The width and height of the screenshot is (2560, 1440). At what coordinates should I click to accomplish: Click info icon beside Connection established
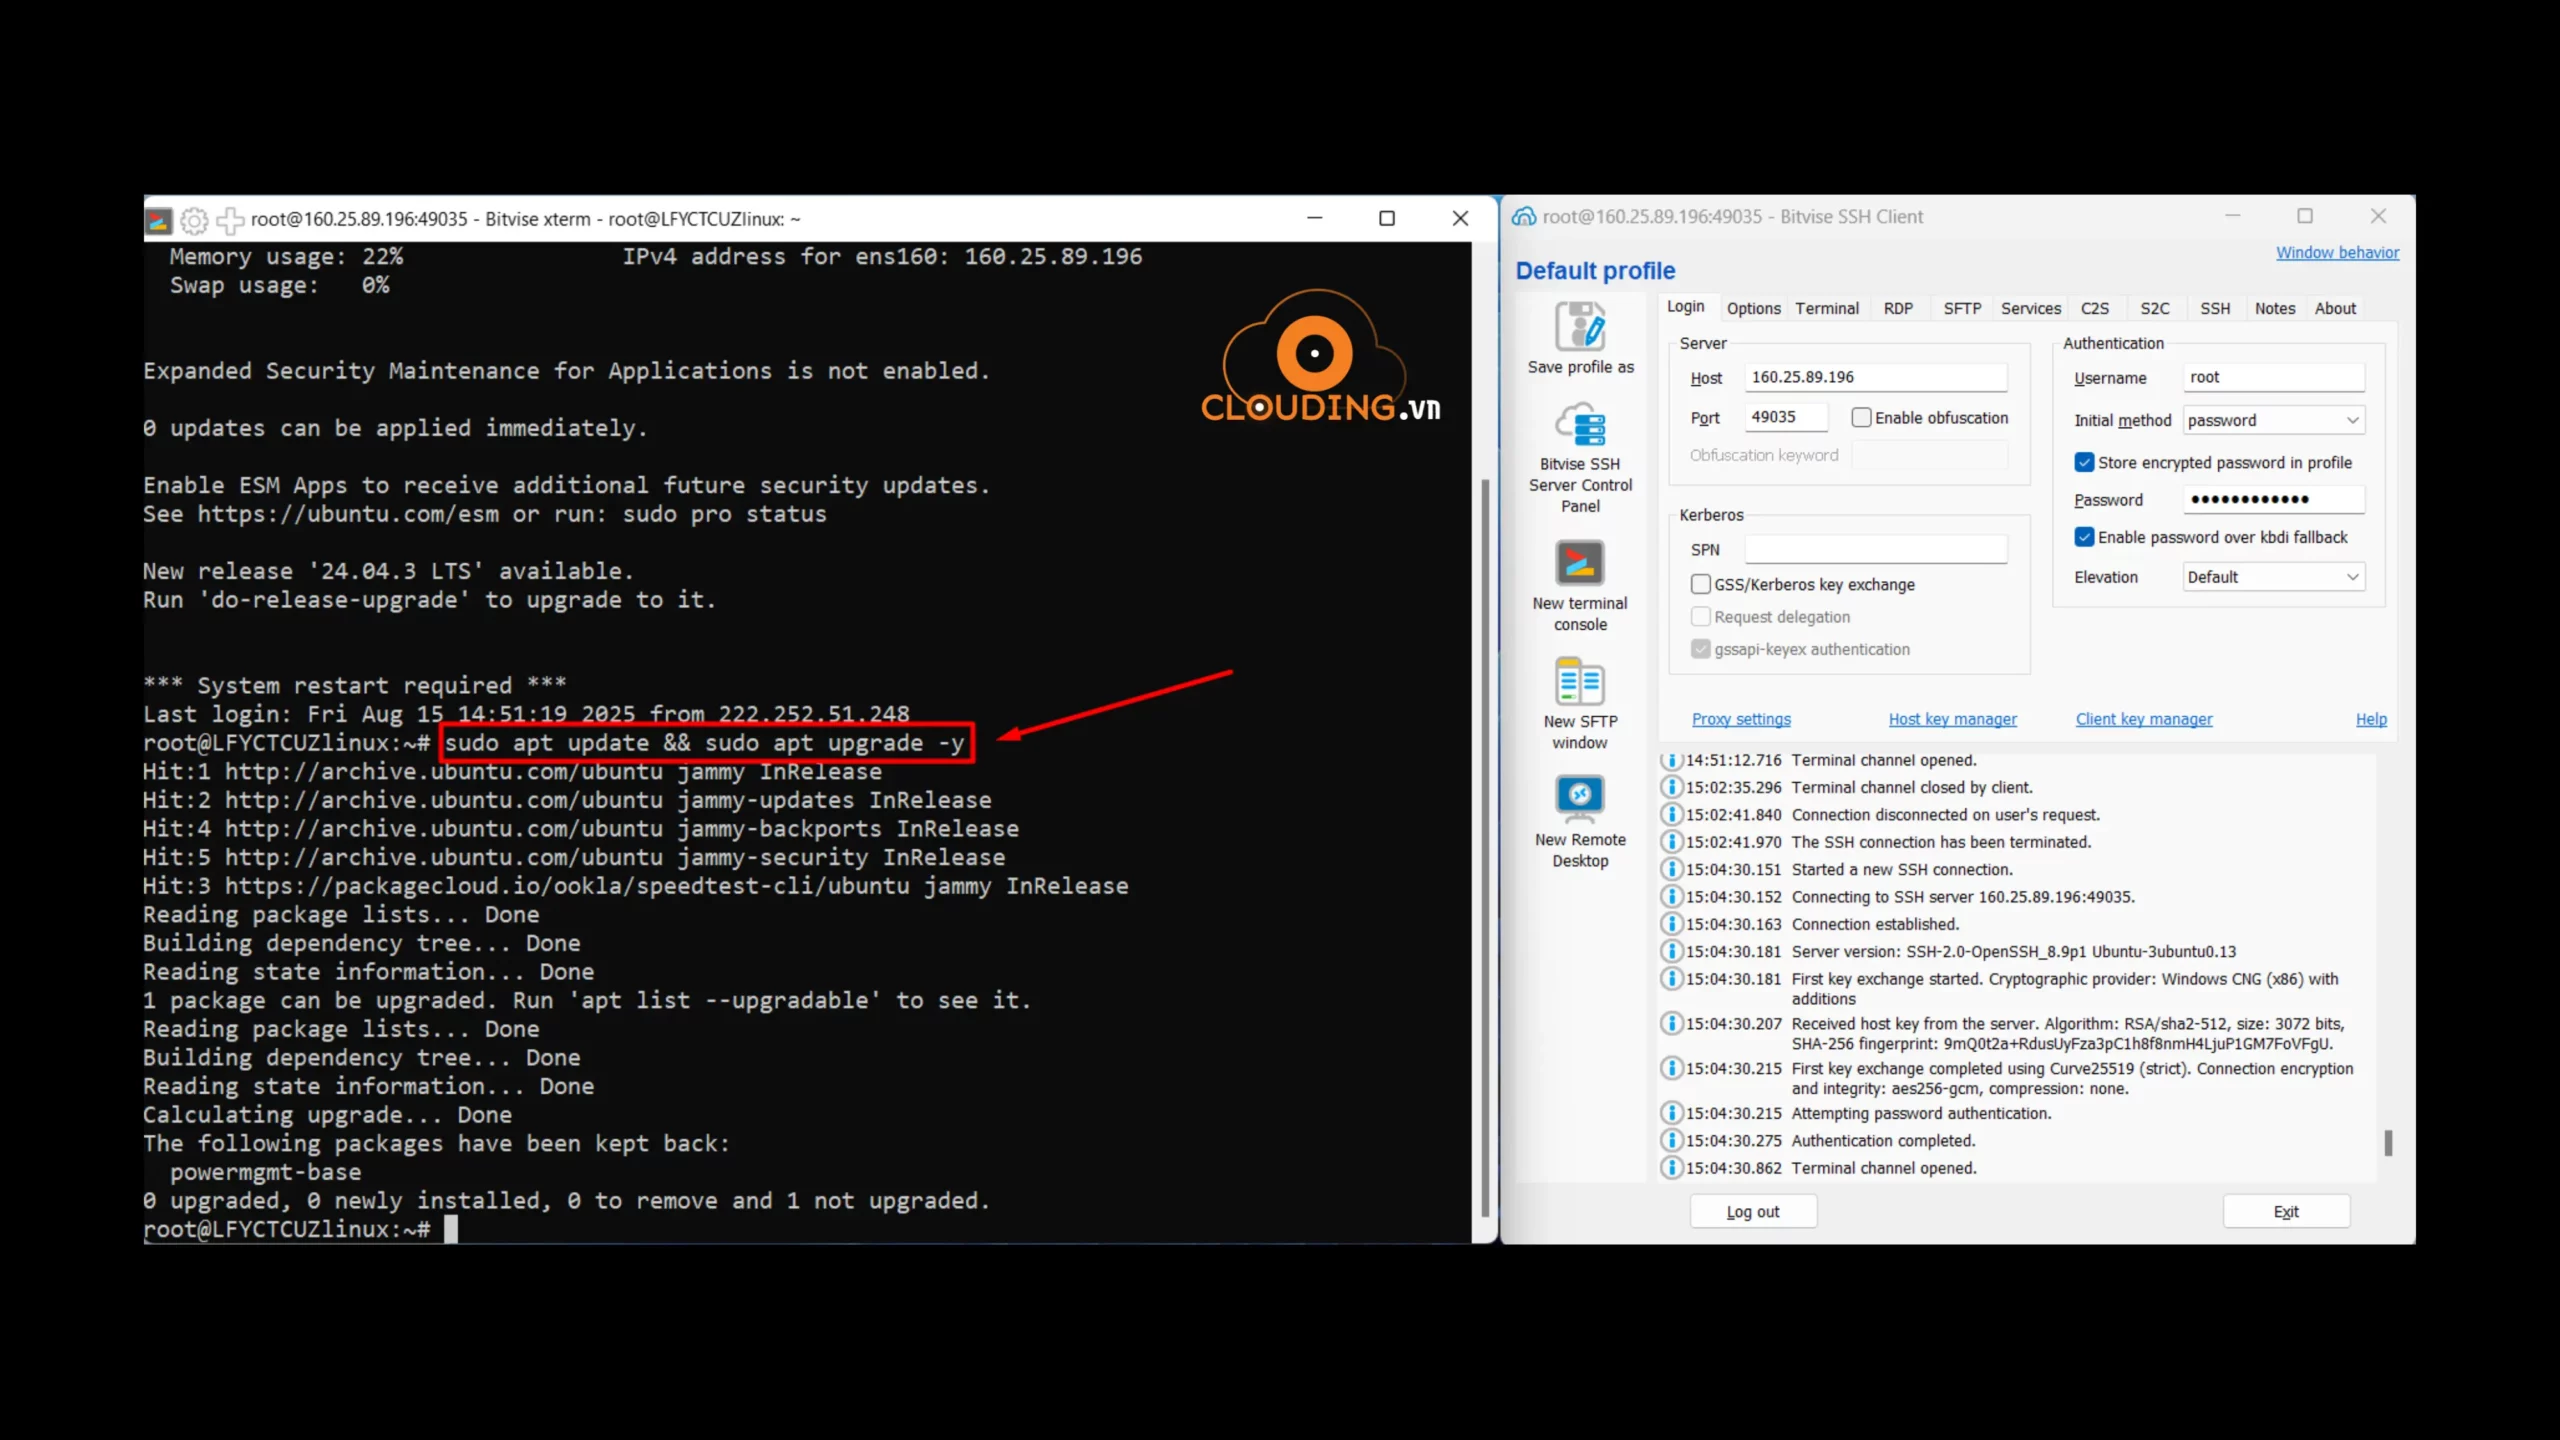tap(1671, 925)
